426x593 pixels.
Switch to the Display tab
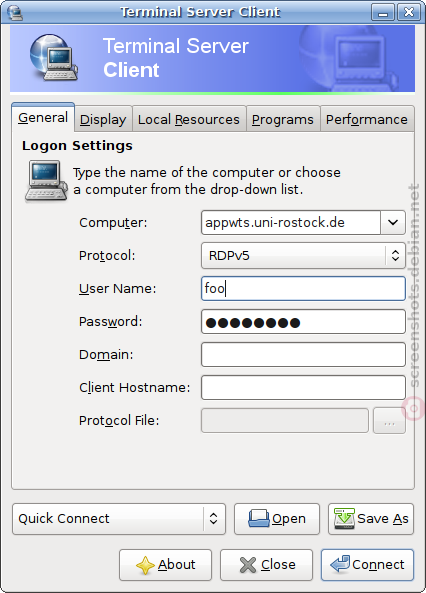(103, 120)
